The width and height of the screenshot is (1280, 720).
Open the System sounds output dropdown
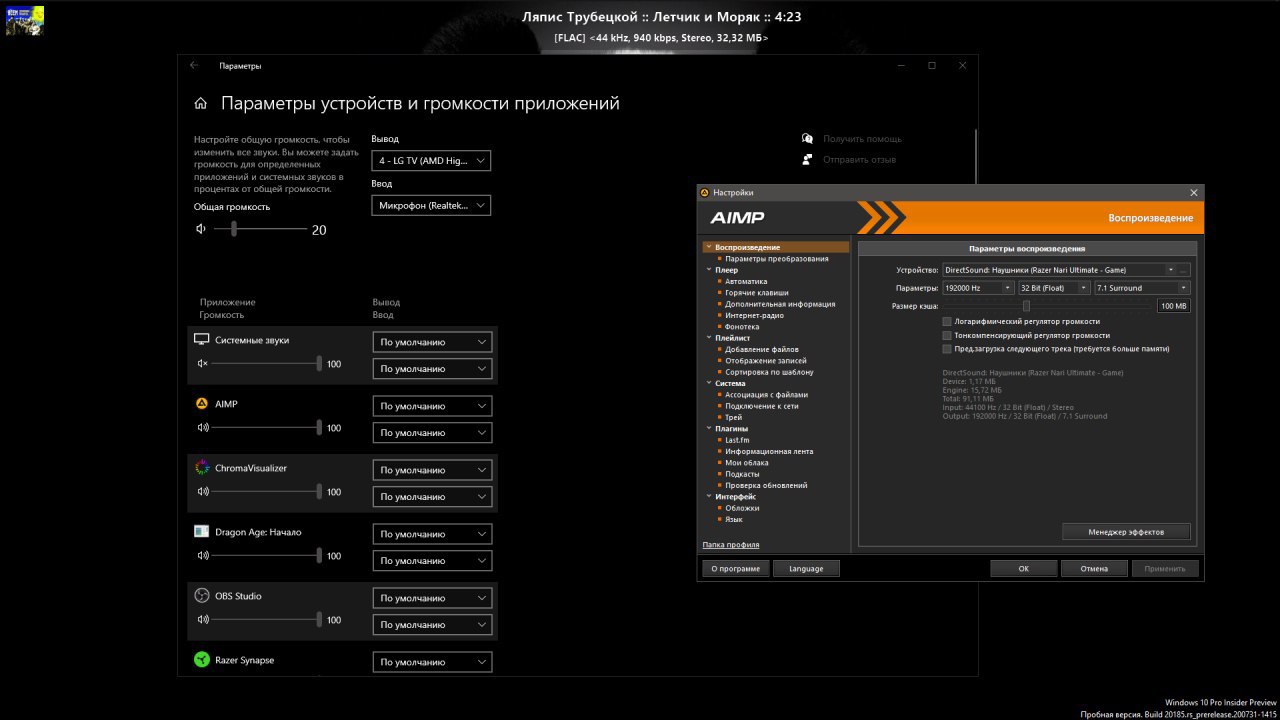[x=432, y=342]
